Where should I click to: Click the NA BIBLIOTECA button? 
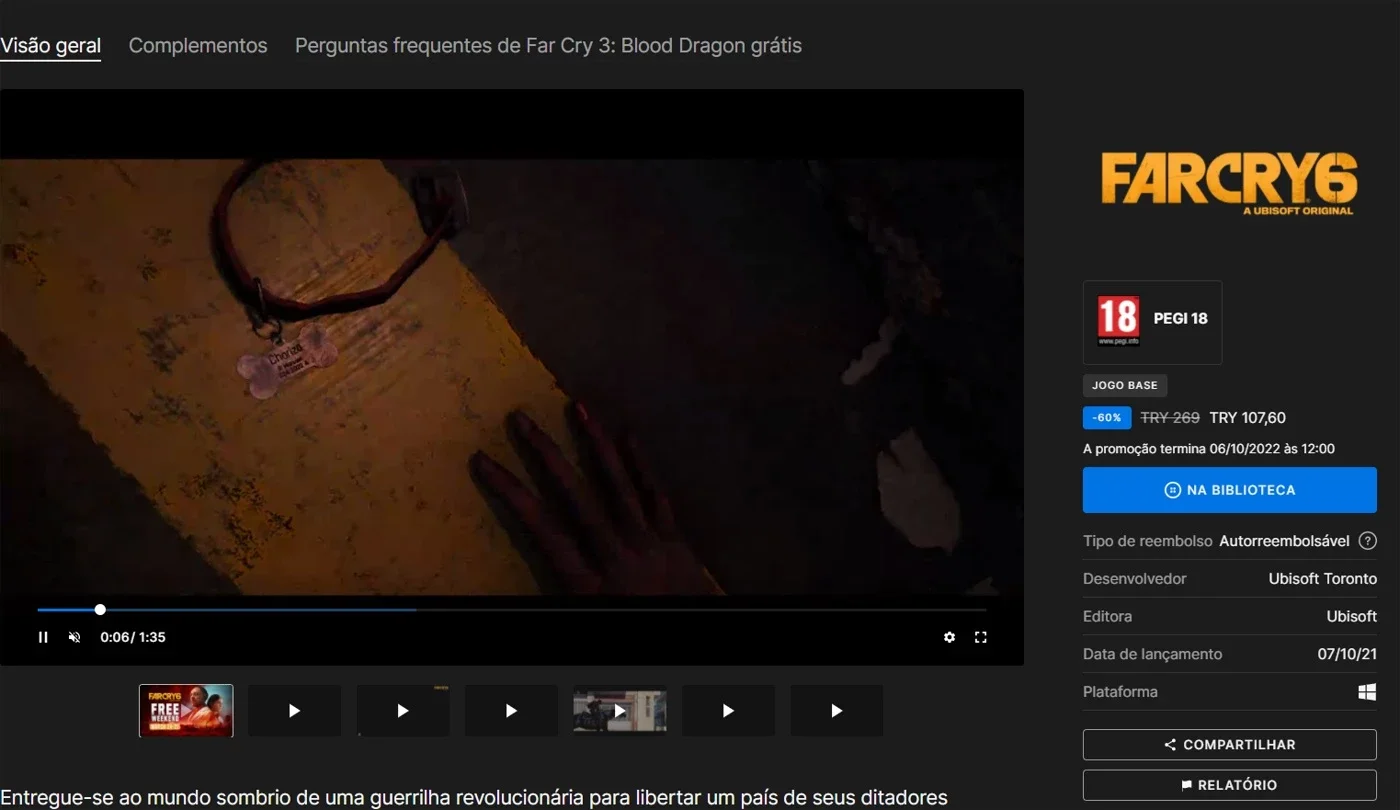tap(1230, 490)
